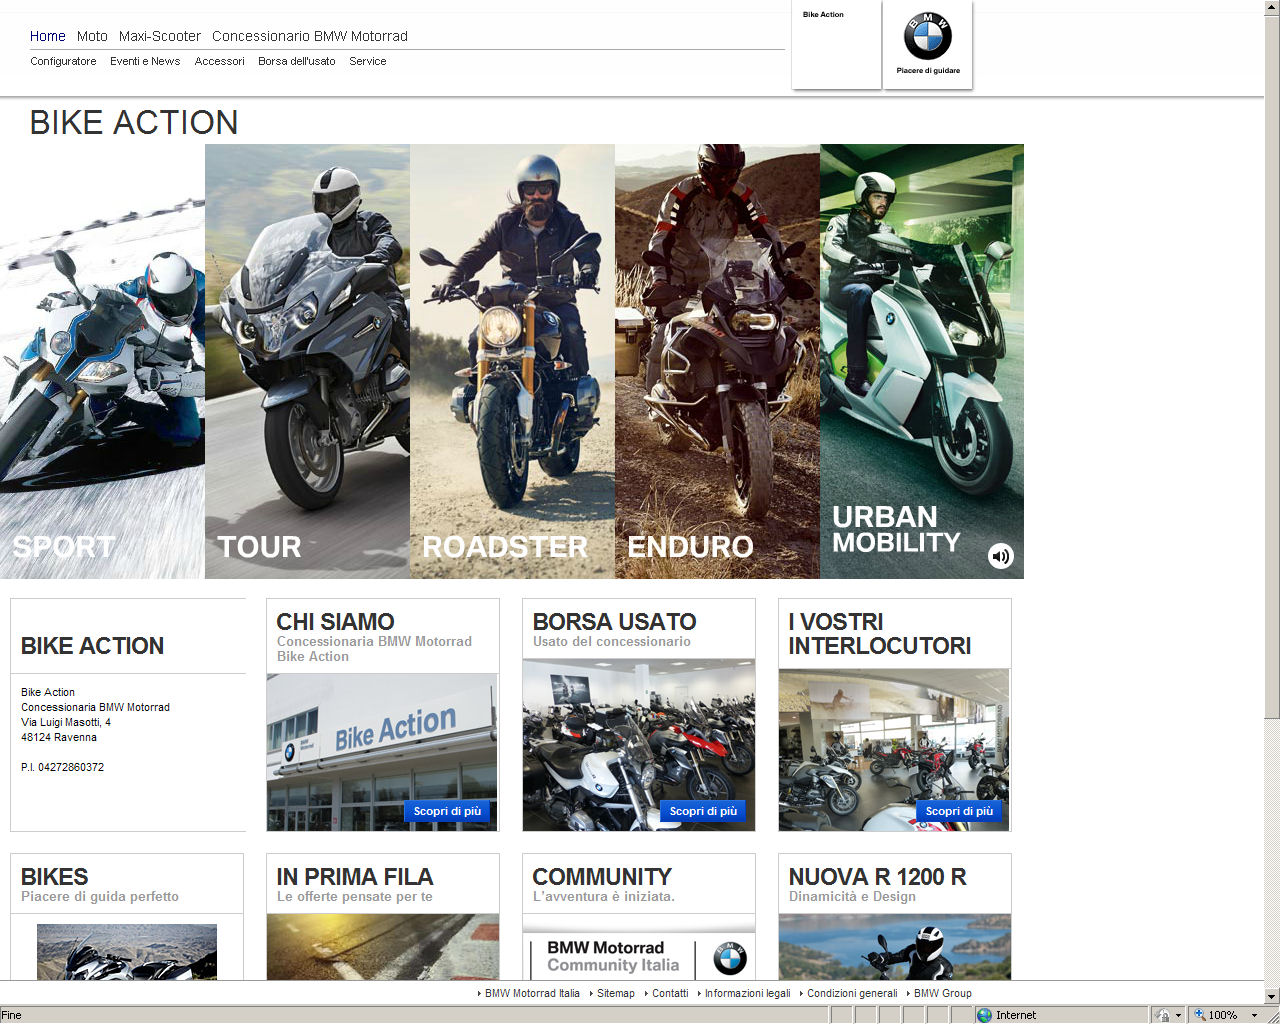Viewport: 1280px width, 1024px height.
Task: Select the TOUR bike category image
Action: (307, 361)
